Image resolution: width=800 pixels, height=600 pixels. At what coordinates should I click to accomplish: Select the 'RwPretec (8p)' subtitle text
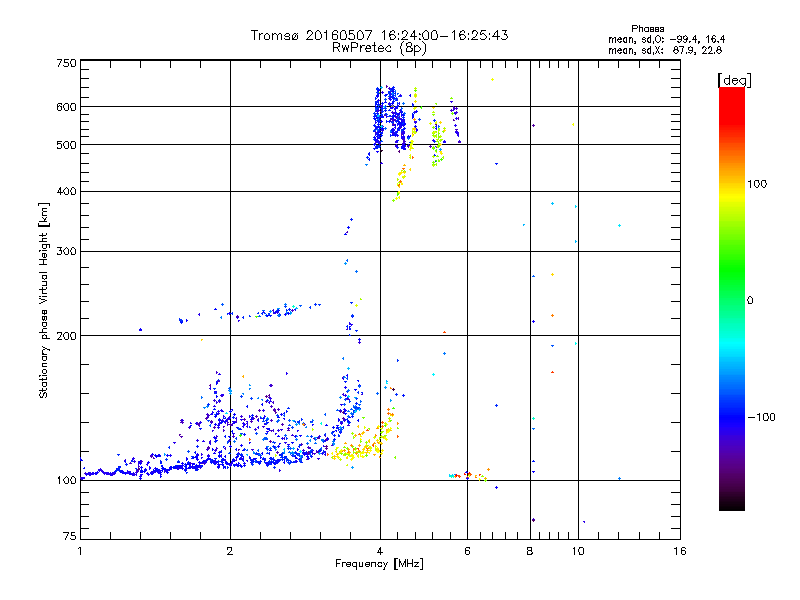pyautogui.click(x=379, y=48)
